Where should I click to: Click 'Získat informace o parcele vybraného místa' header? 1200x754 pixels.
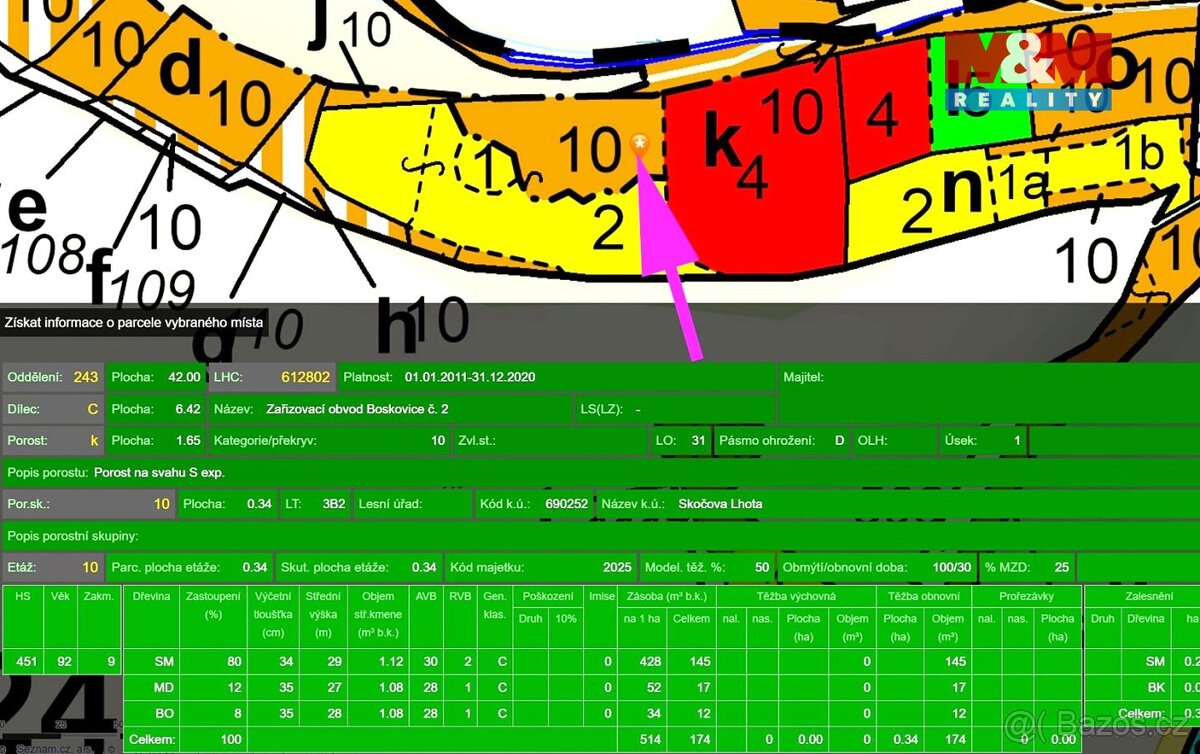(x=134, y=322)
